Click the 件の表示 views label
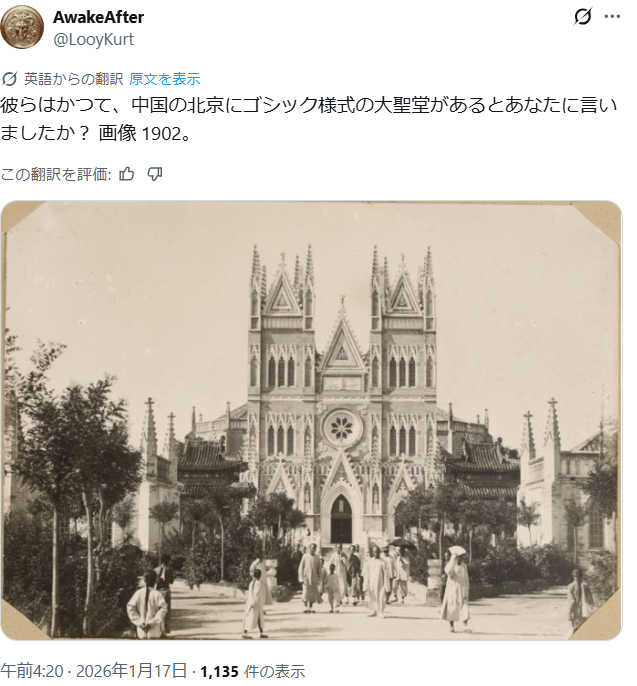This screenshot has width=637, height=686. 274,672
